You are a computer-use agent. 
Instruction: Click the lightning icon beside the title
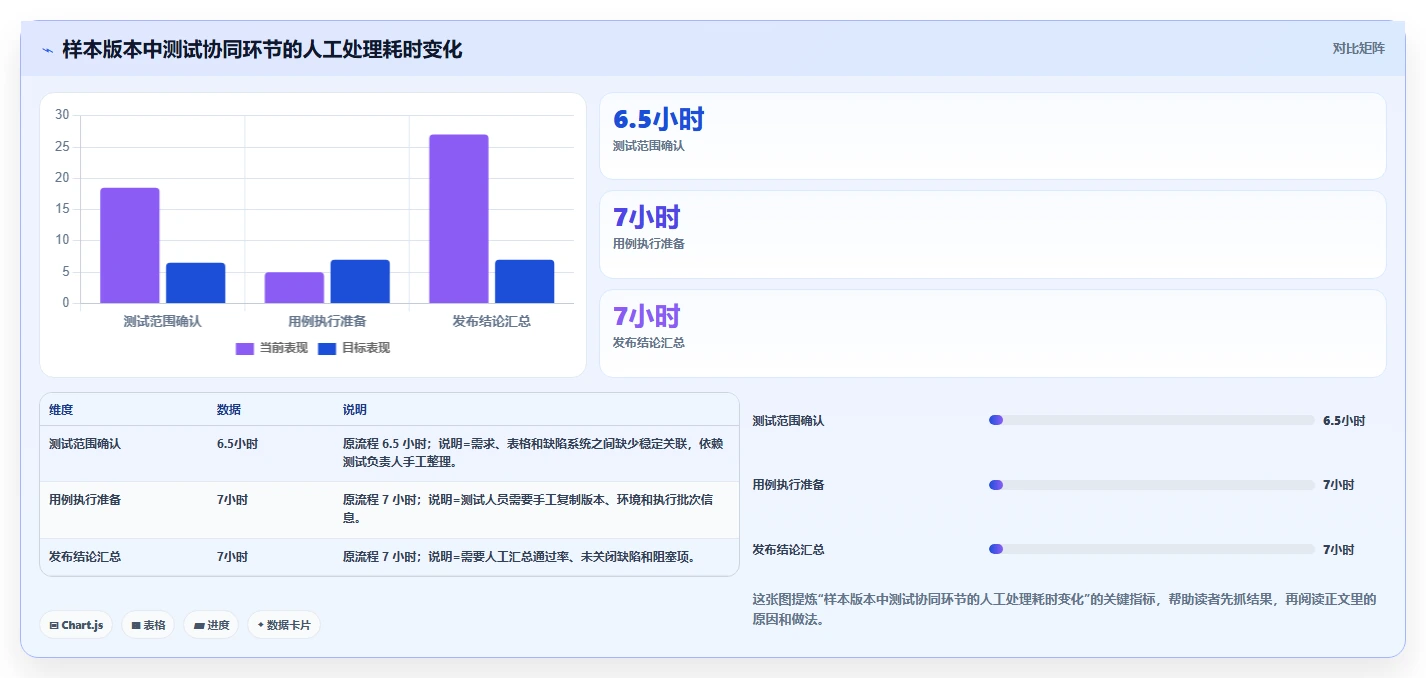(x=47, y=50)
